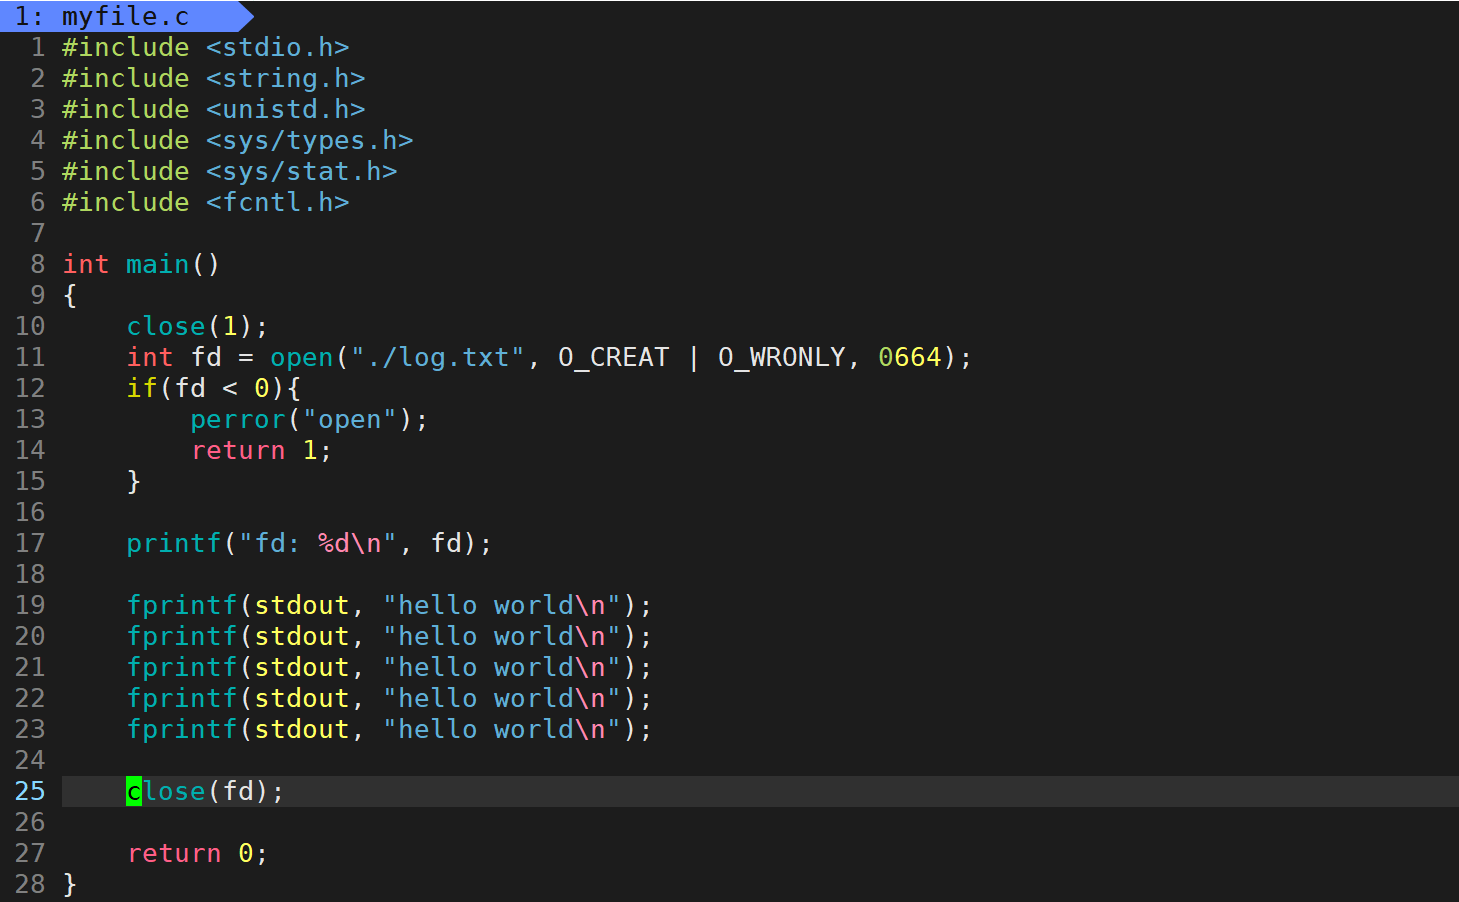
Task: Click line number 25 in the gutter
Action: pos(30,791)
